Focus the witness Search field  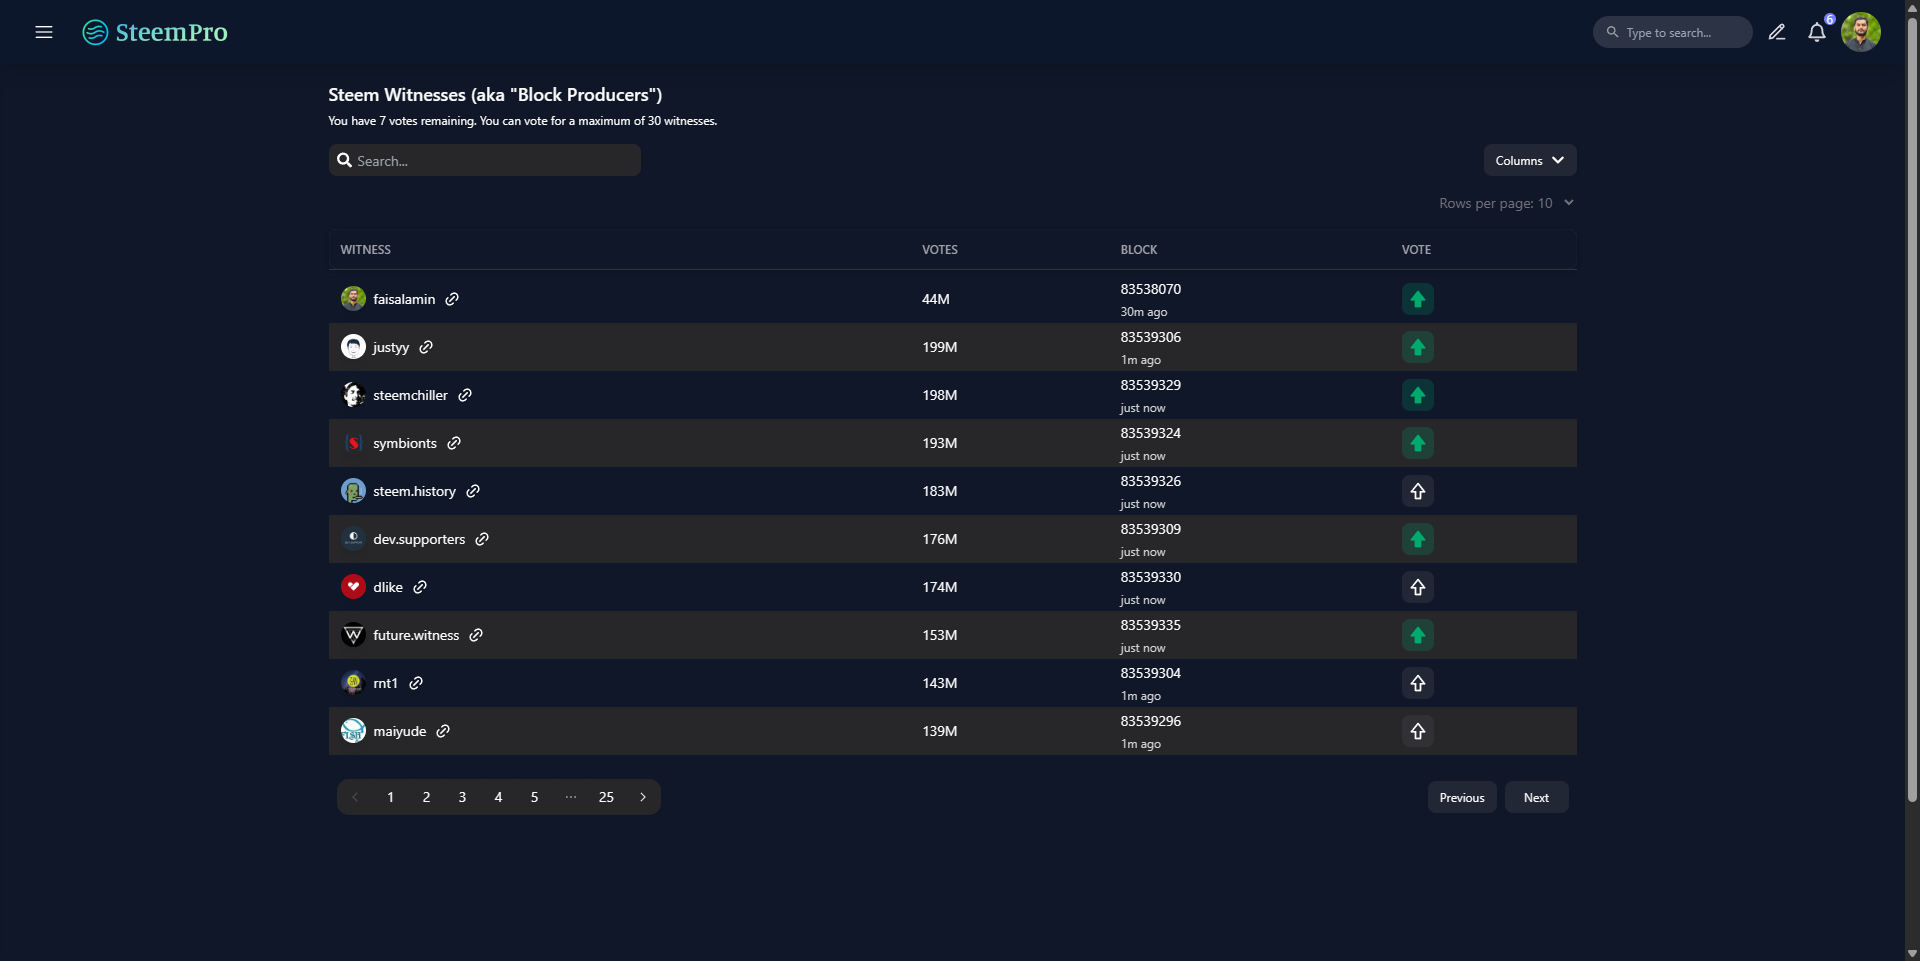coord(485,160)
